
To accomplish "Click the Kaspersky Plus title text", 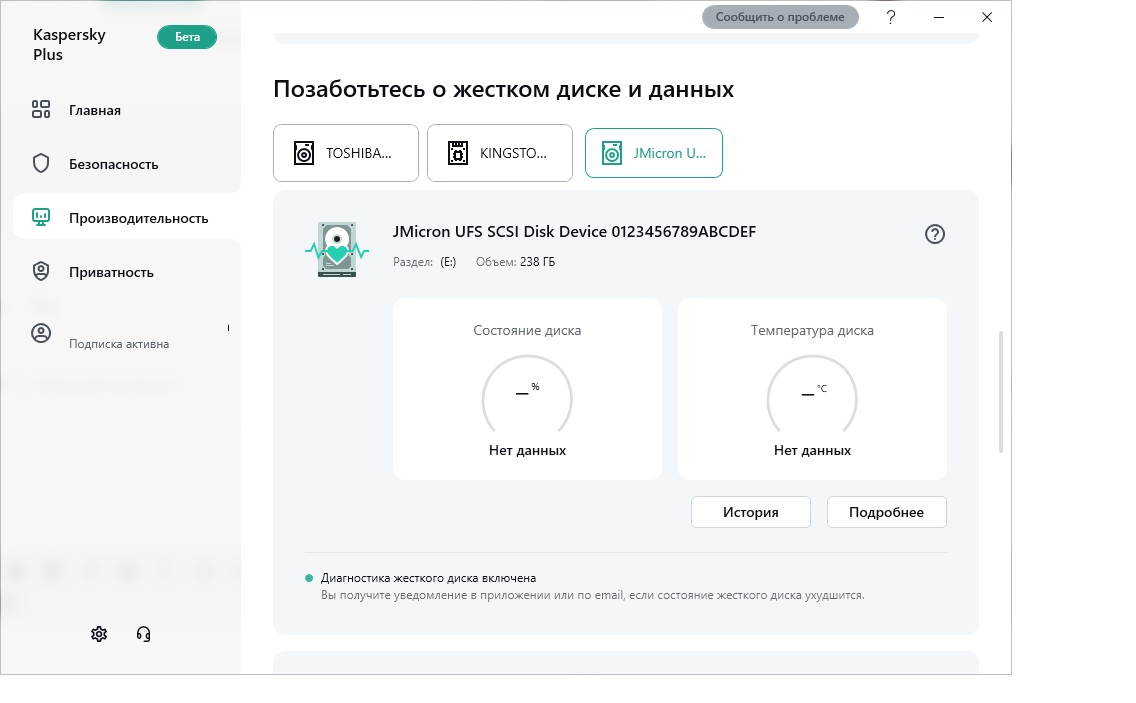I will pyautogui.click(x=70, y=44).
